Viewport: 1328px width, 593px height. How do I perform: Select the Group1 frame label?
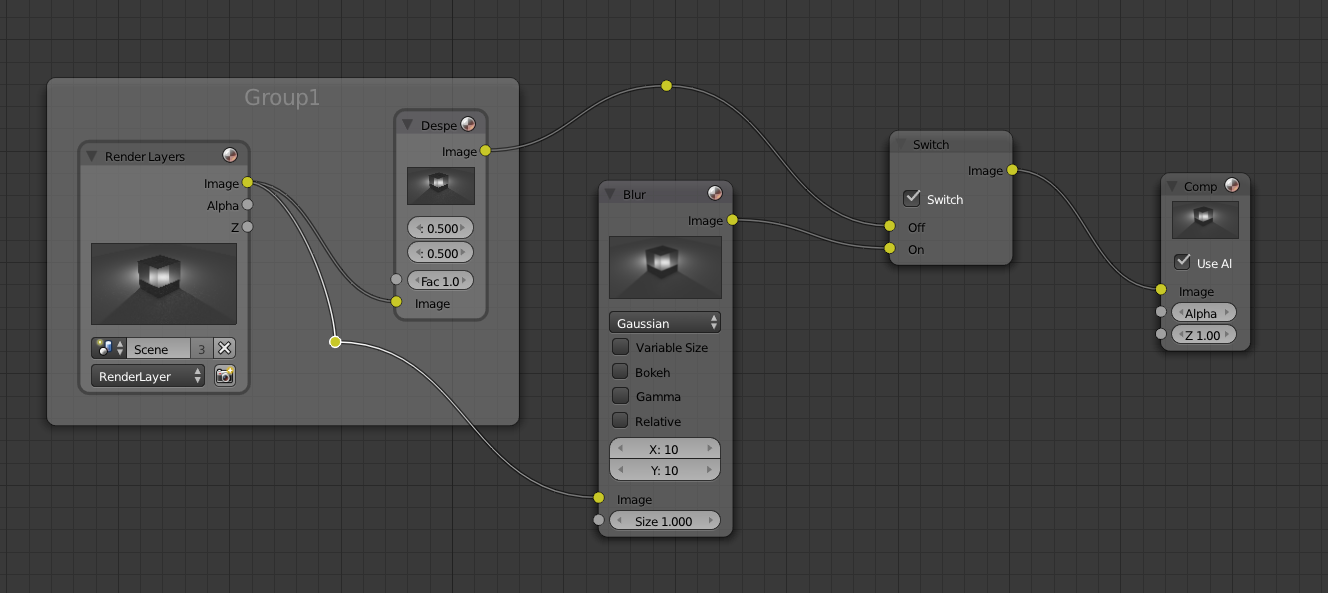(282, 97)
